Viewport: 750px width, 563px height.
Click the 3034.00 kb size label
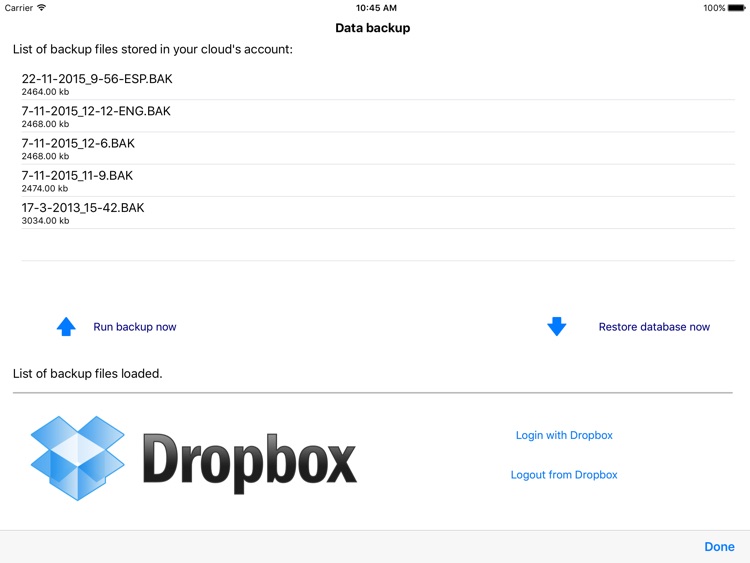click(x=45, y=221)
